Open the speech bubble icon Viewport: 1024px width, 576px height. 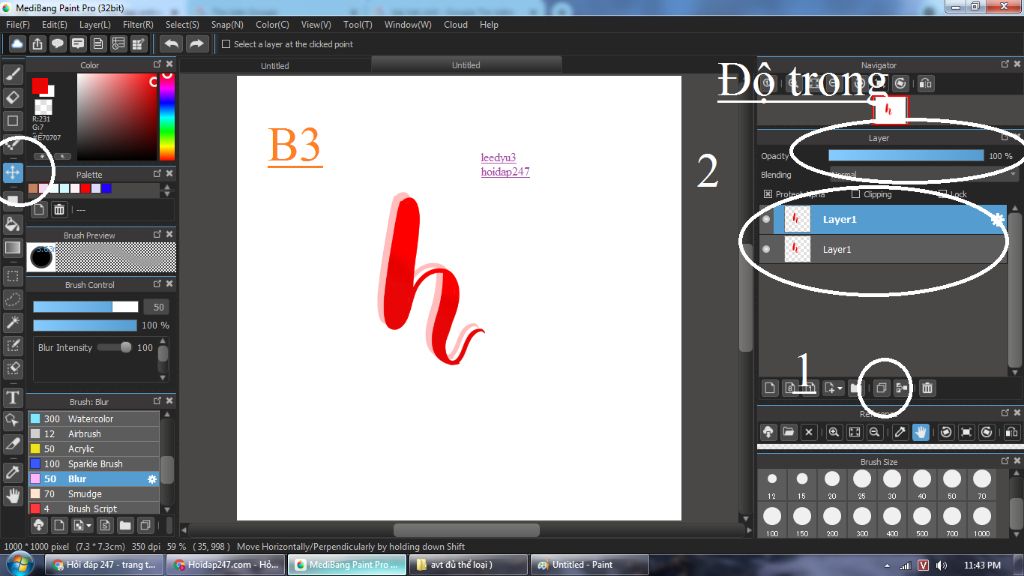pos(57,44)
